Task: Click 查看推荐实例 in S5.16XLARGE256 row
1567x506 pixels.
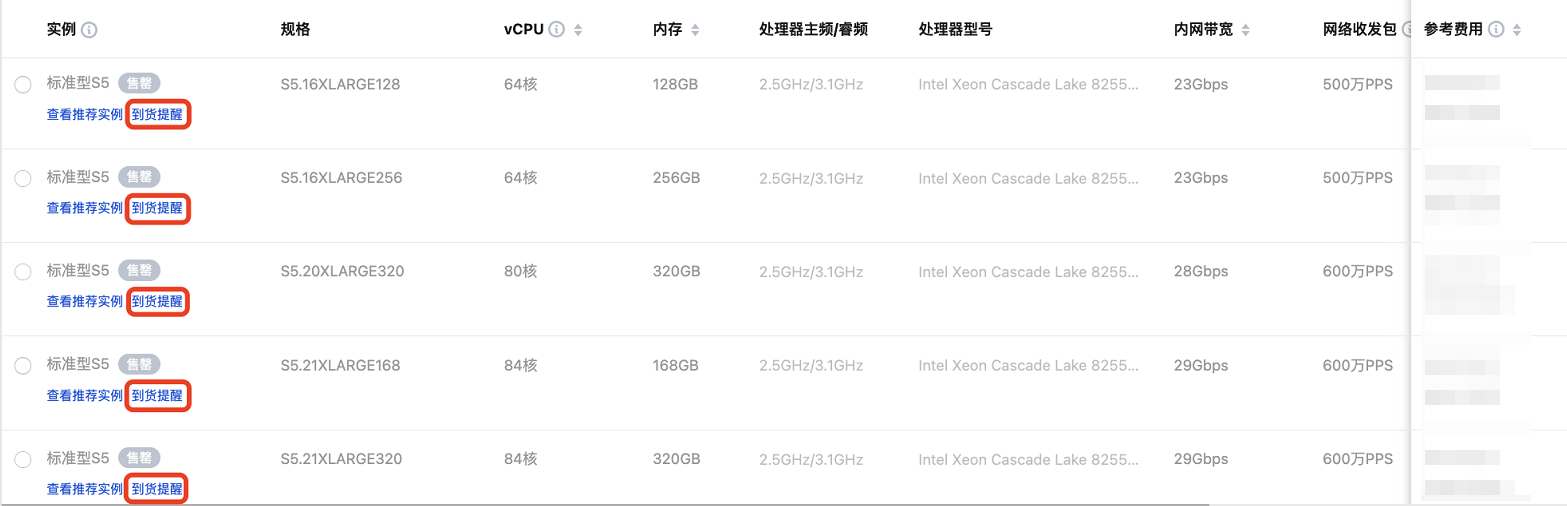Action: (85, 208)
